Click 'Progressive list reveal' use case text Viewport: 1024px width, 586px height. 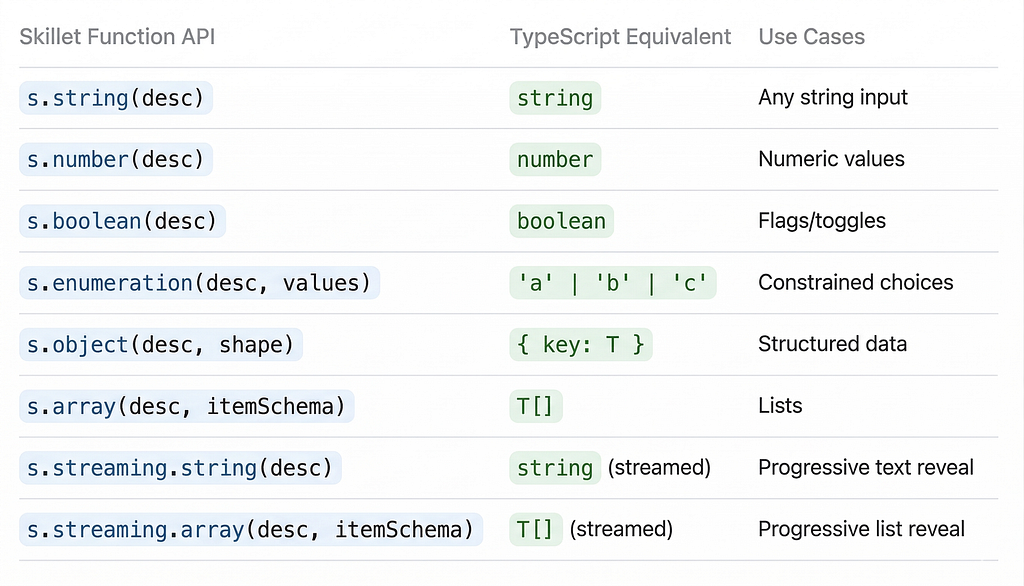point(861,529)
